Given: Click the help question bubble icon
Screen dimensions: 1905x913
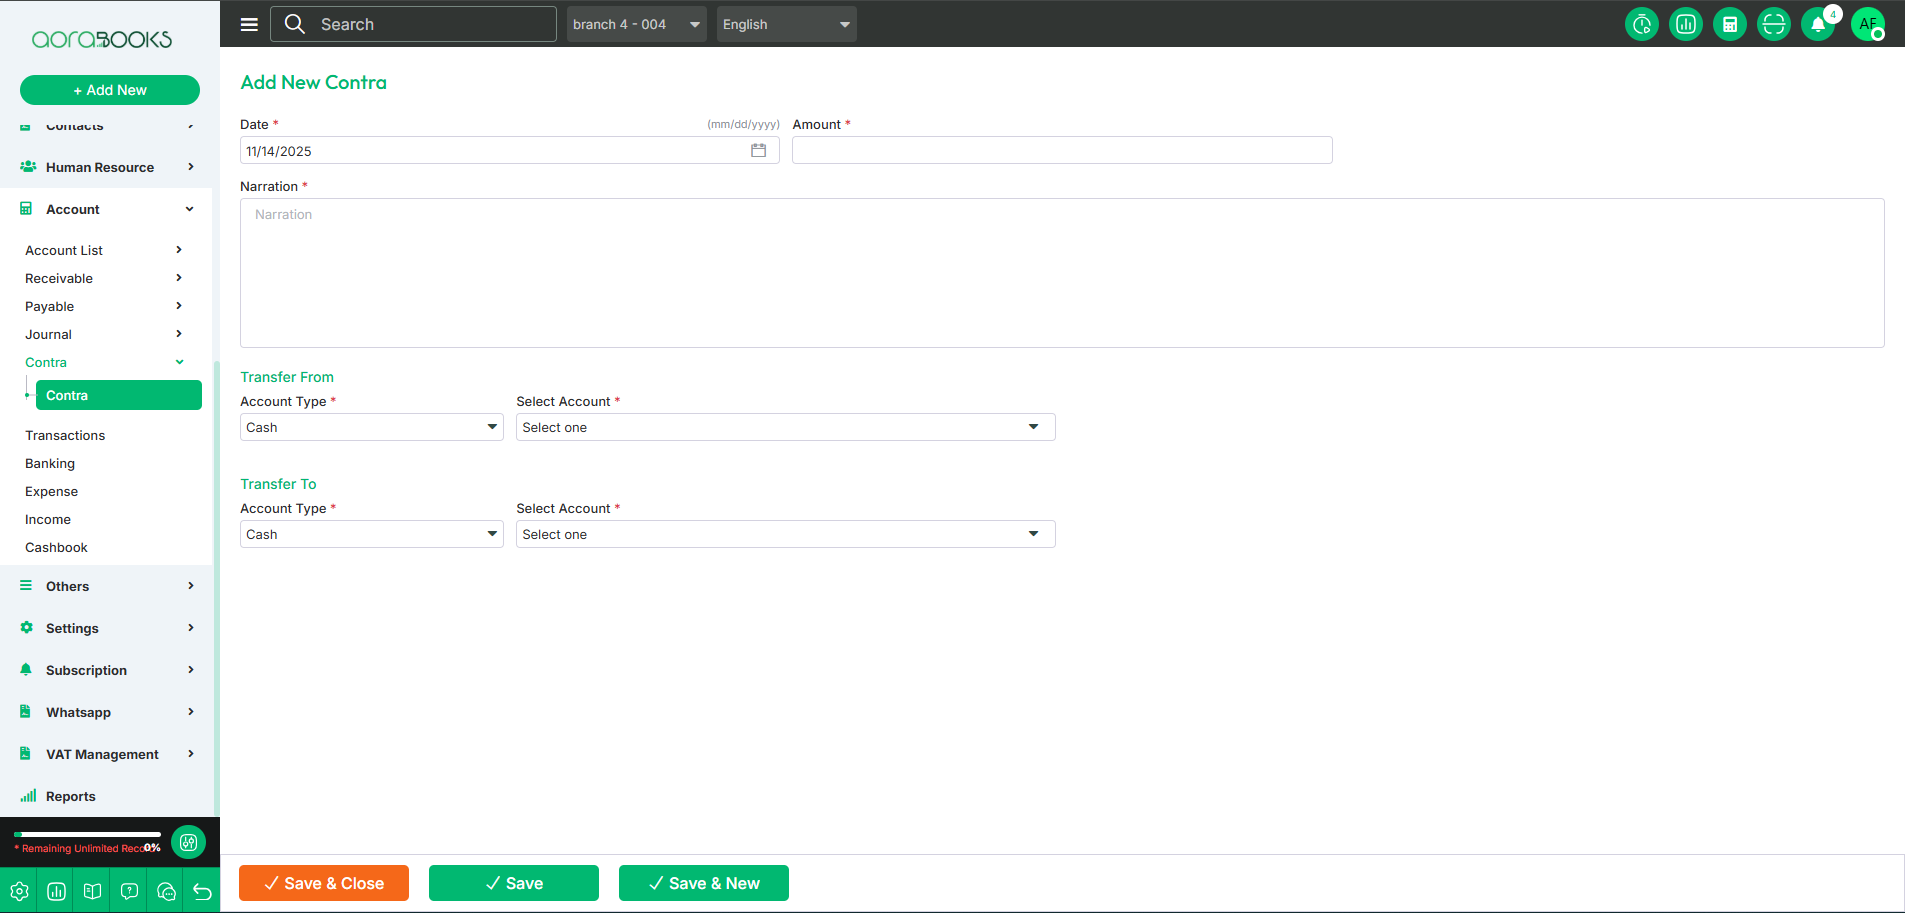Looking at the screenshot, I should [x=129, y=891].
